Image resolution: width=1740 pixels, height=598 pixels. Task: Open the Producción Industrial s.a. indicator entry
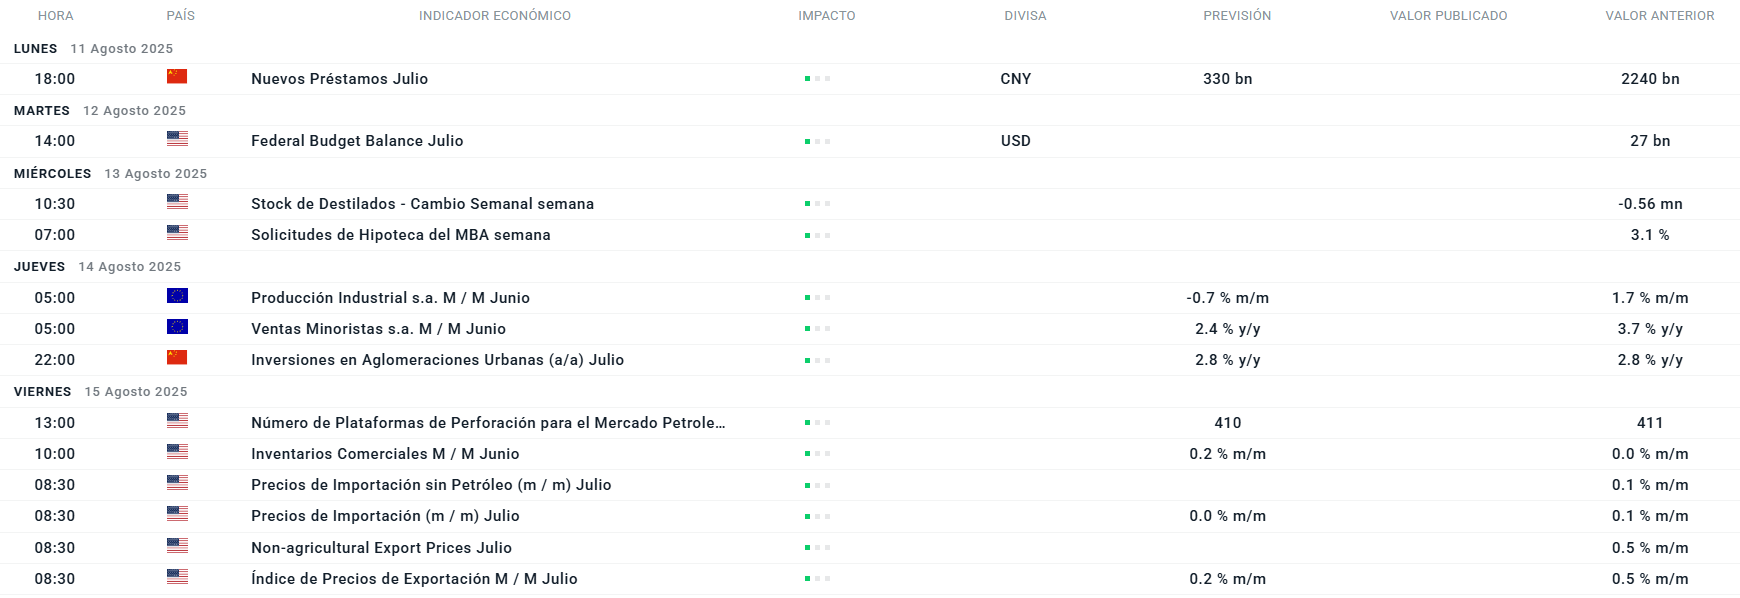pos(390,297)
